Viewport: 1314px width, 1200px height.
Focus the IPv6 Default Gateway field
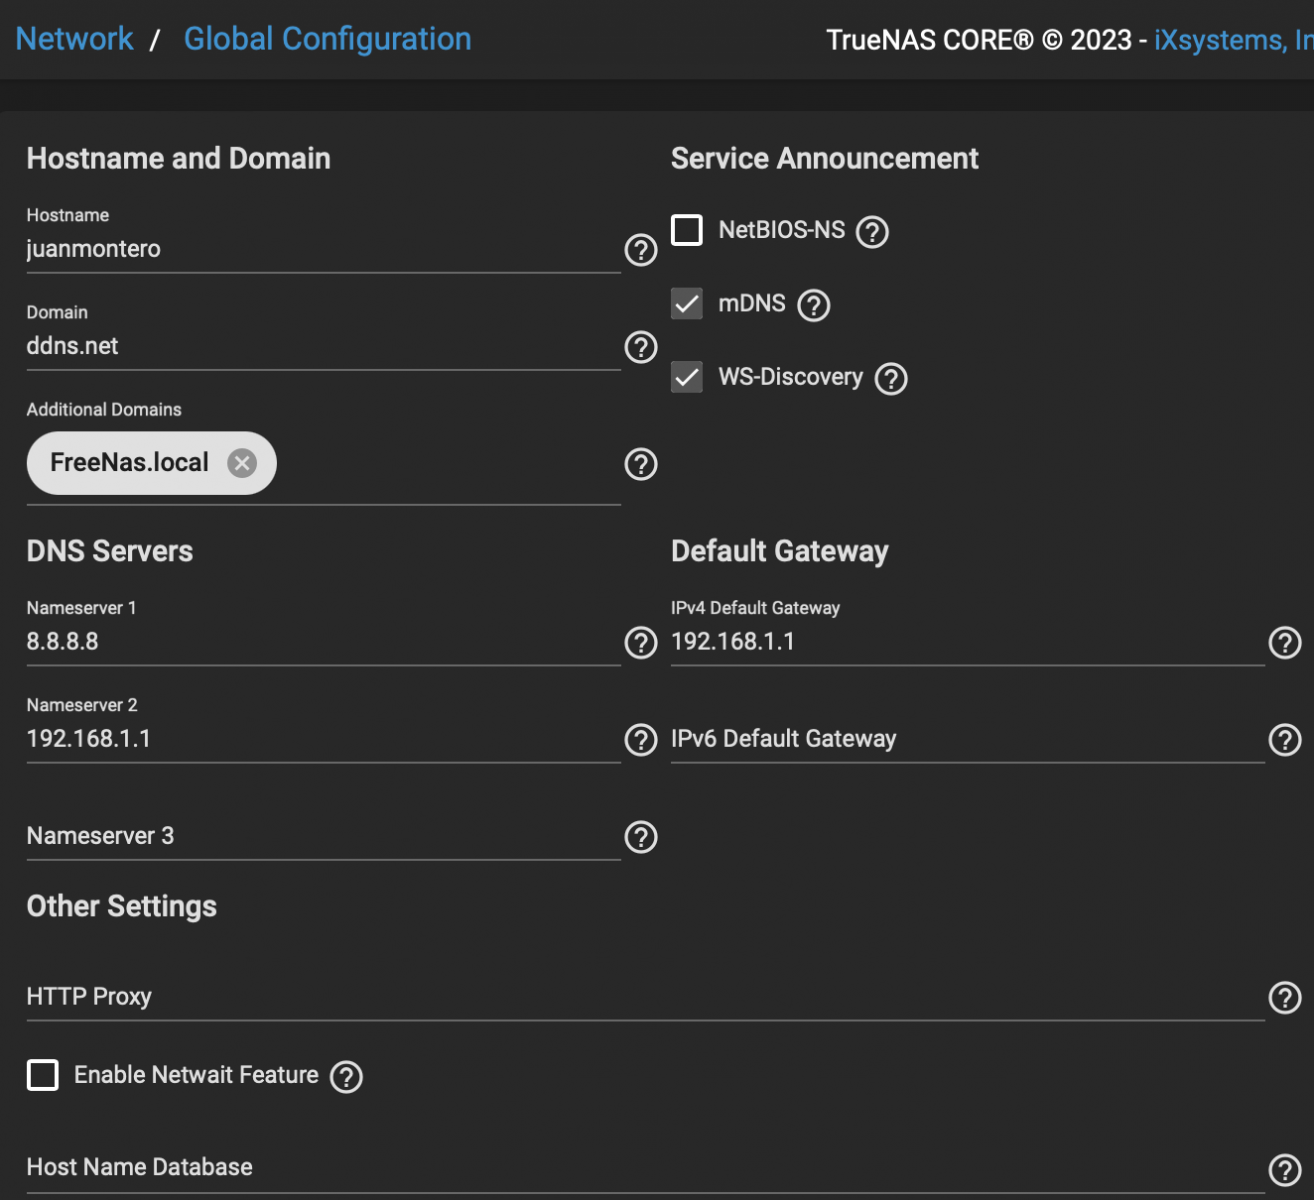click(967, 739)
